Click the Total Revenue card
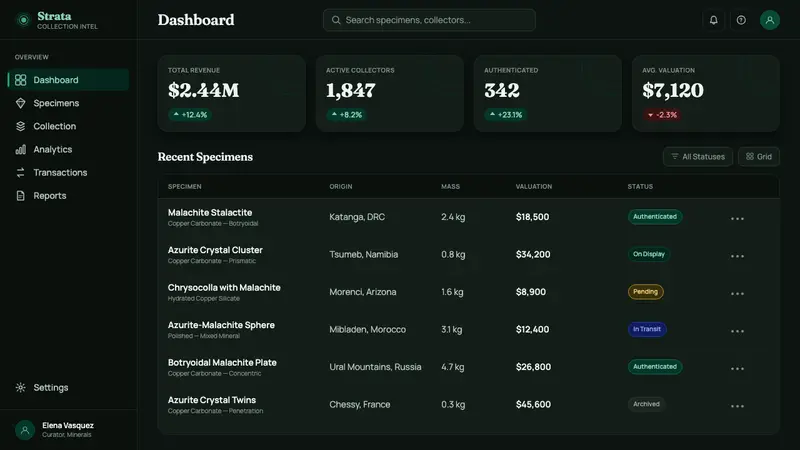800x450 pixels. click(232, 93)
